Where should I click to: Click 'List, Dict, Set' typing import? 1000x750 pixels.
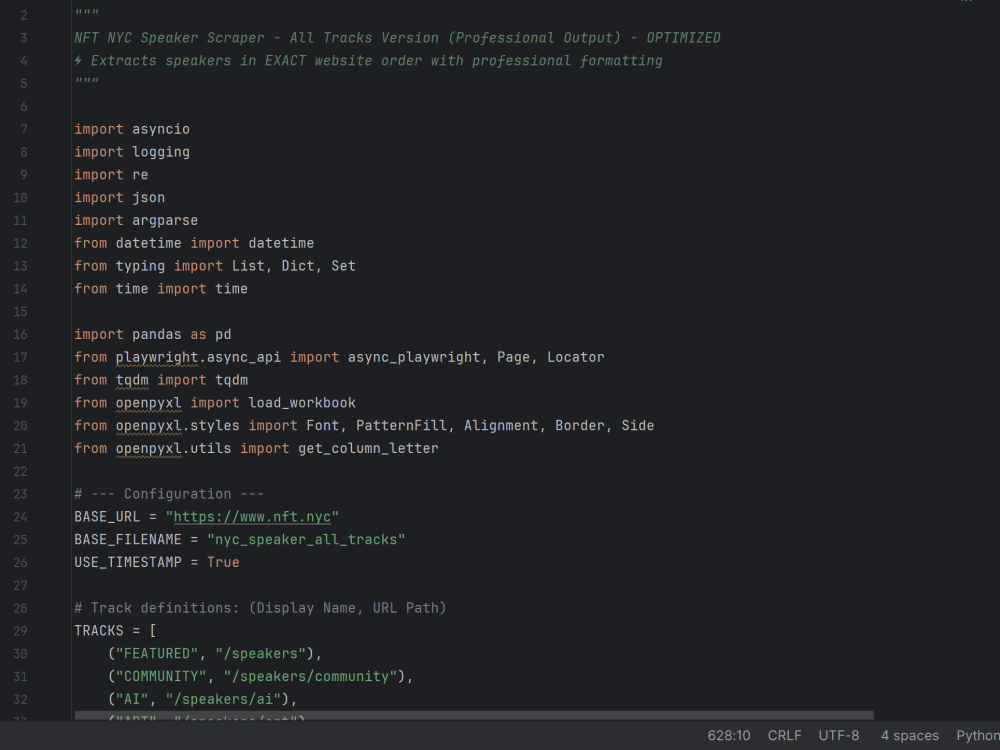[x=293, y=266]
